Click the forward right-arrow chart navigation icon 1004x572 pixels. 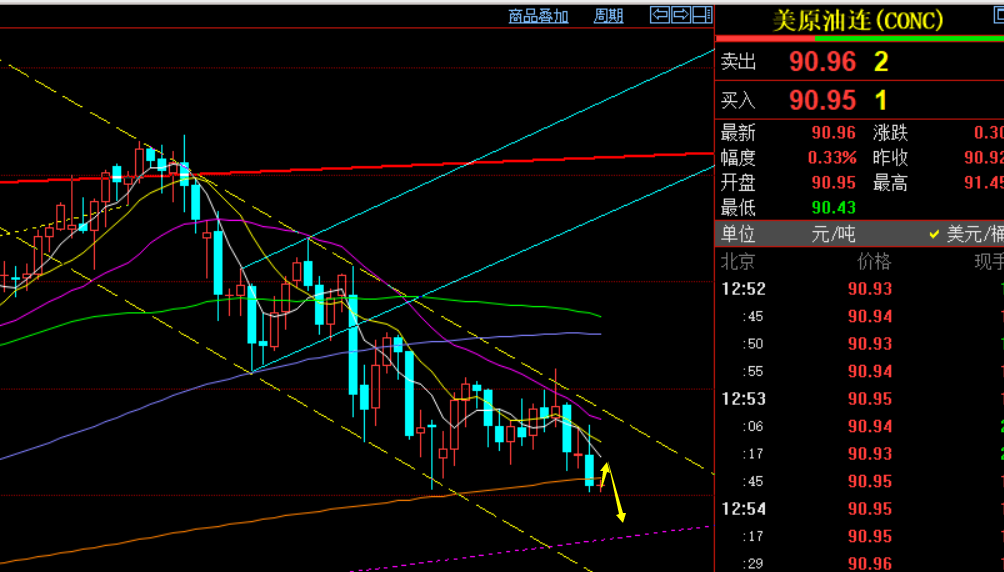coord(681,15)
